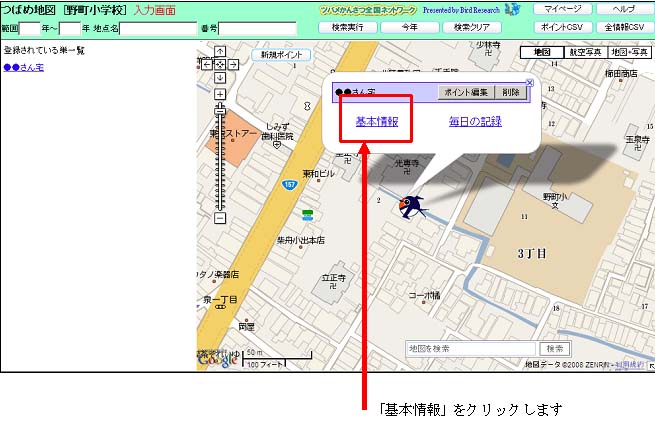Close the info balloon with the X
Viewport: 655px width, 421px height.
click(x=530, y=83)
